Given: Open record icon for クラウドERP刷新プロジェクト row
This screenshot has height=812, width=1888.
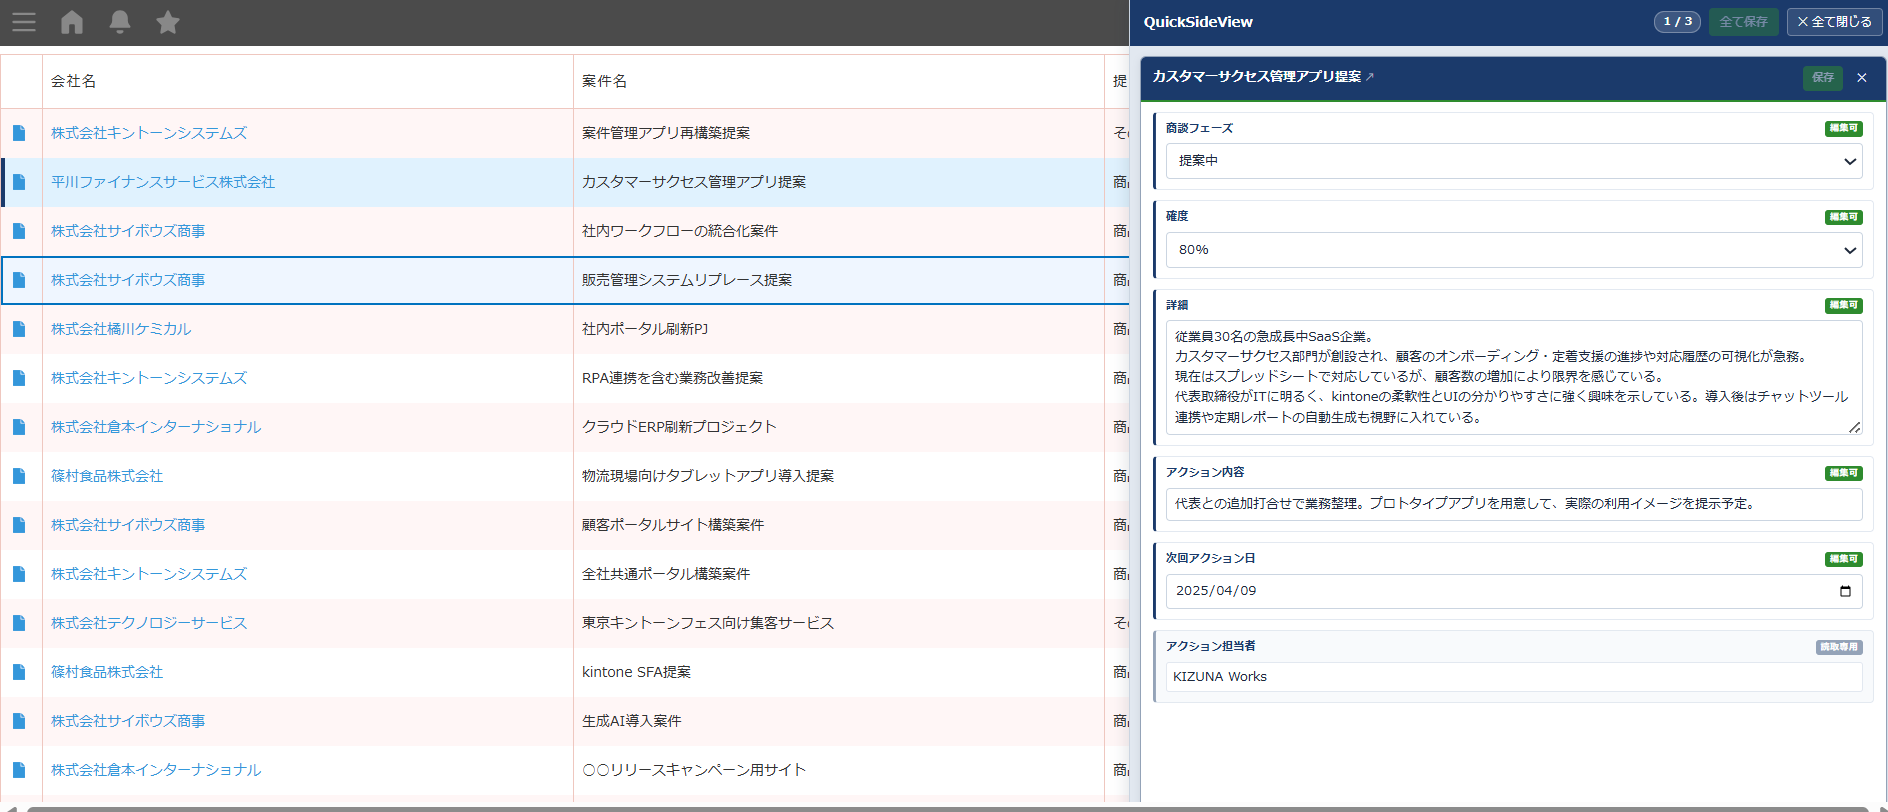Looking at the screenshot, I should pos(19,427).
